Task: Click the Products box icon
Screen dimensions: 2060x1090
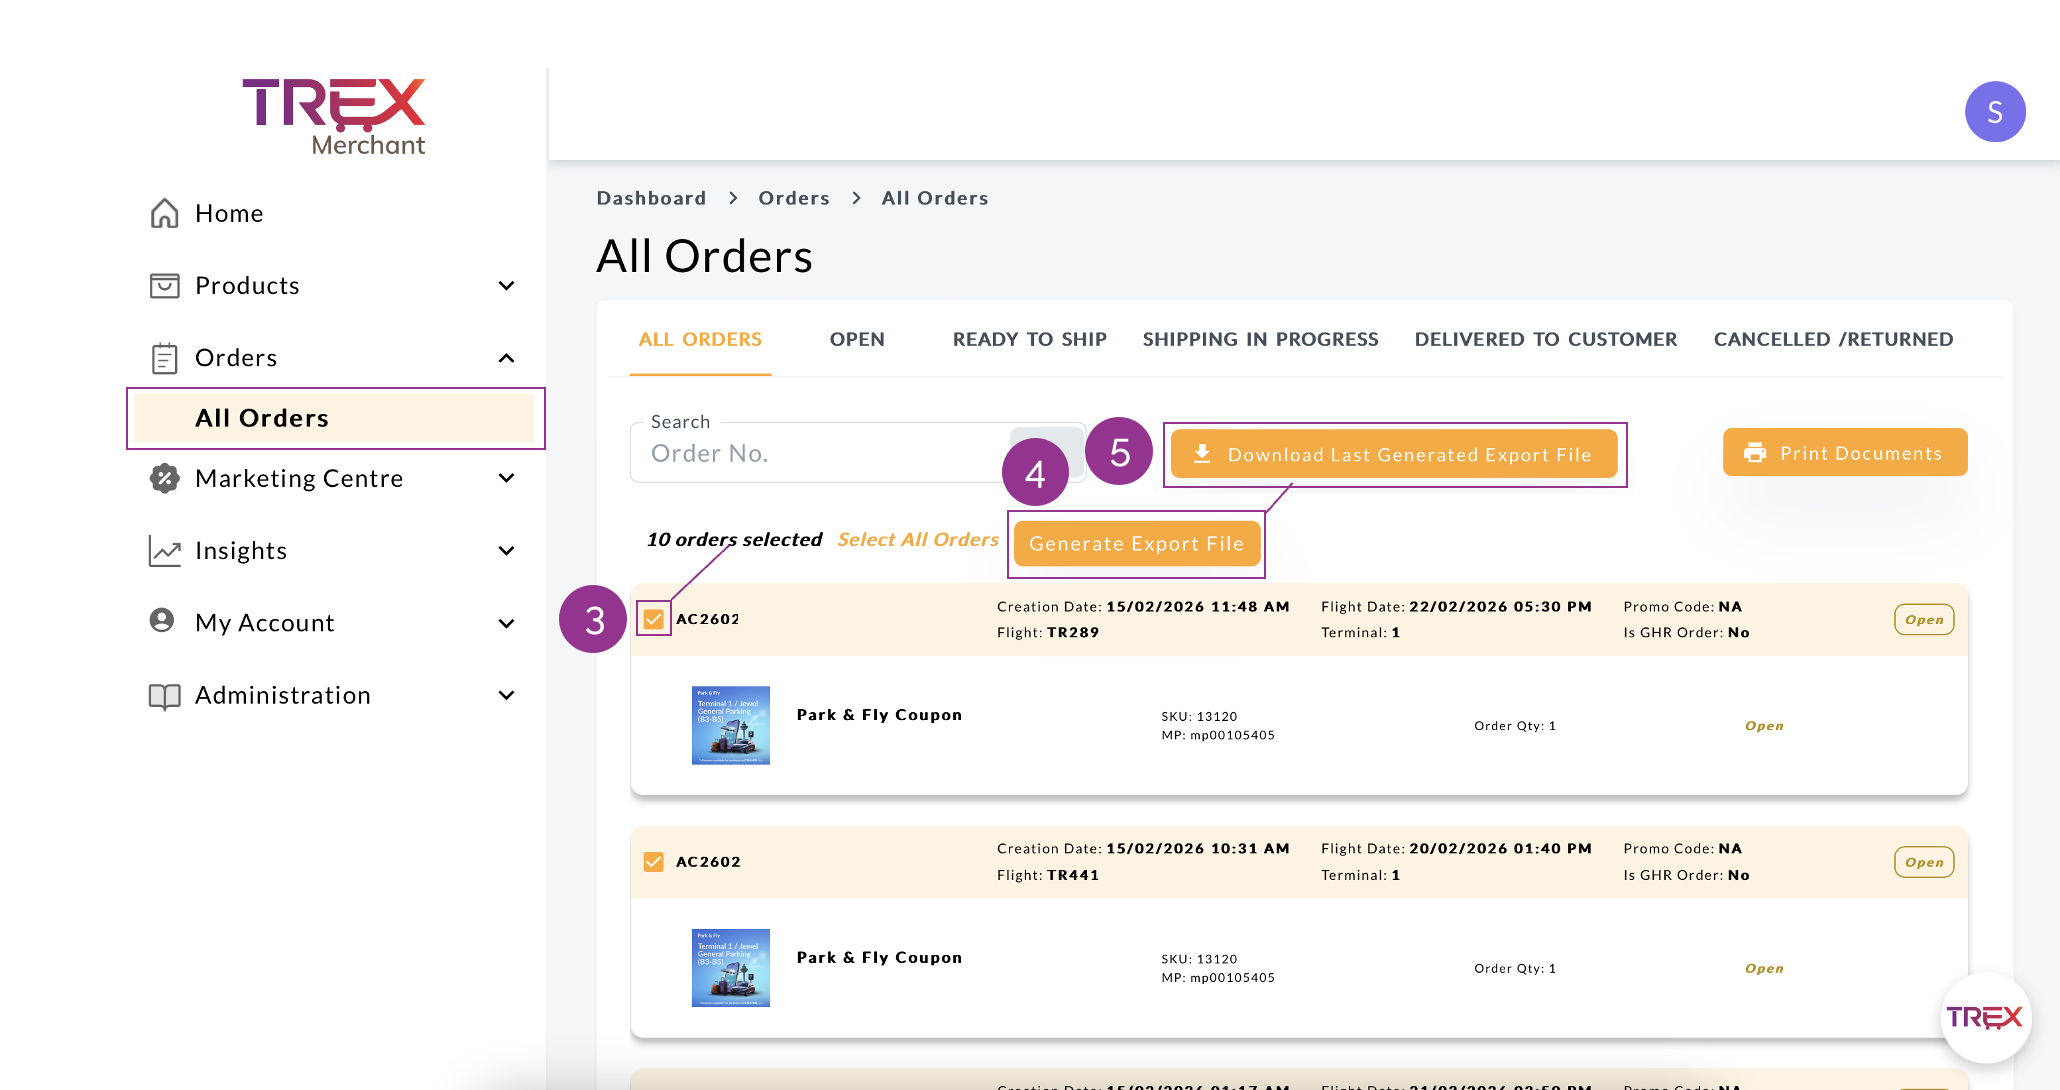Action: click(x=164, y=286)
